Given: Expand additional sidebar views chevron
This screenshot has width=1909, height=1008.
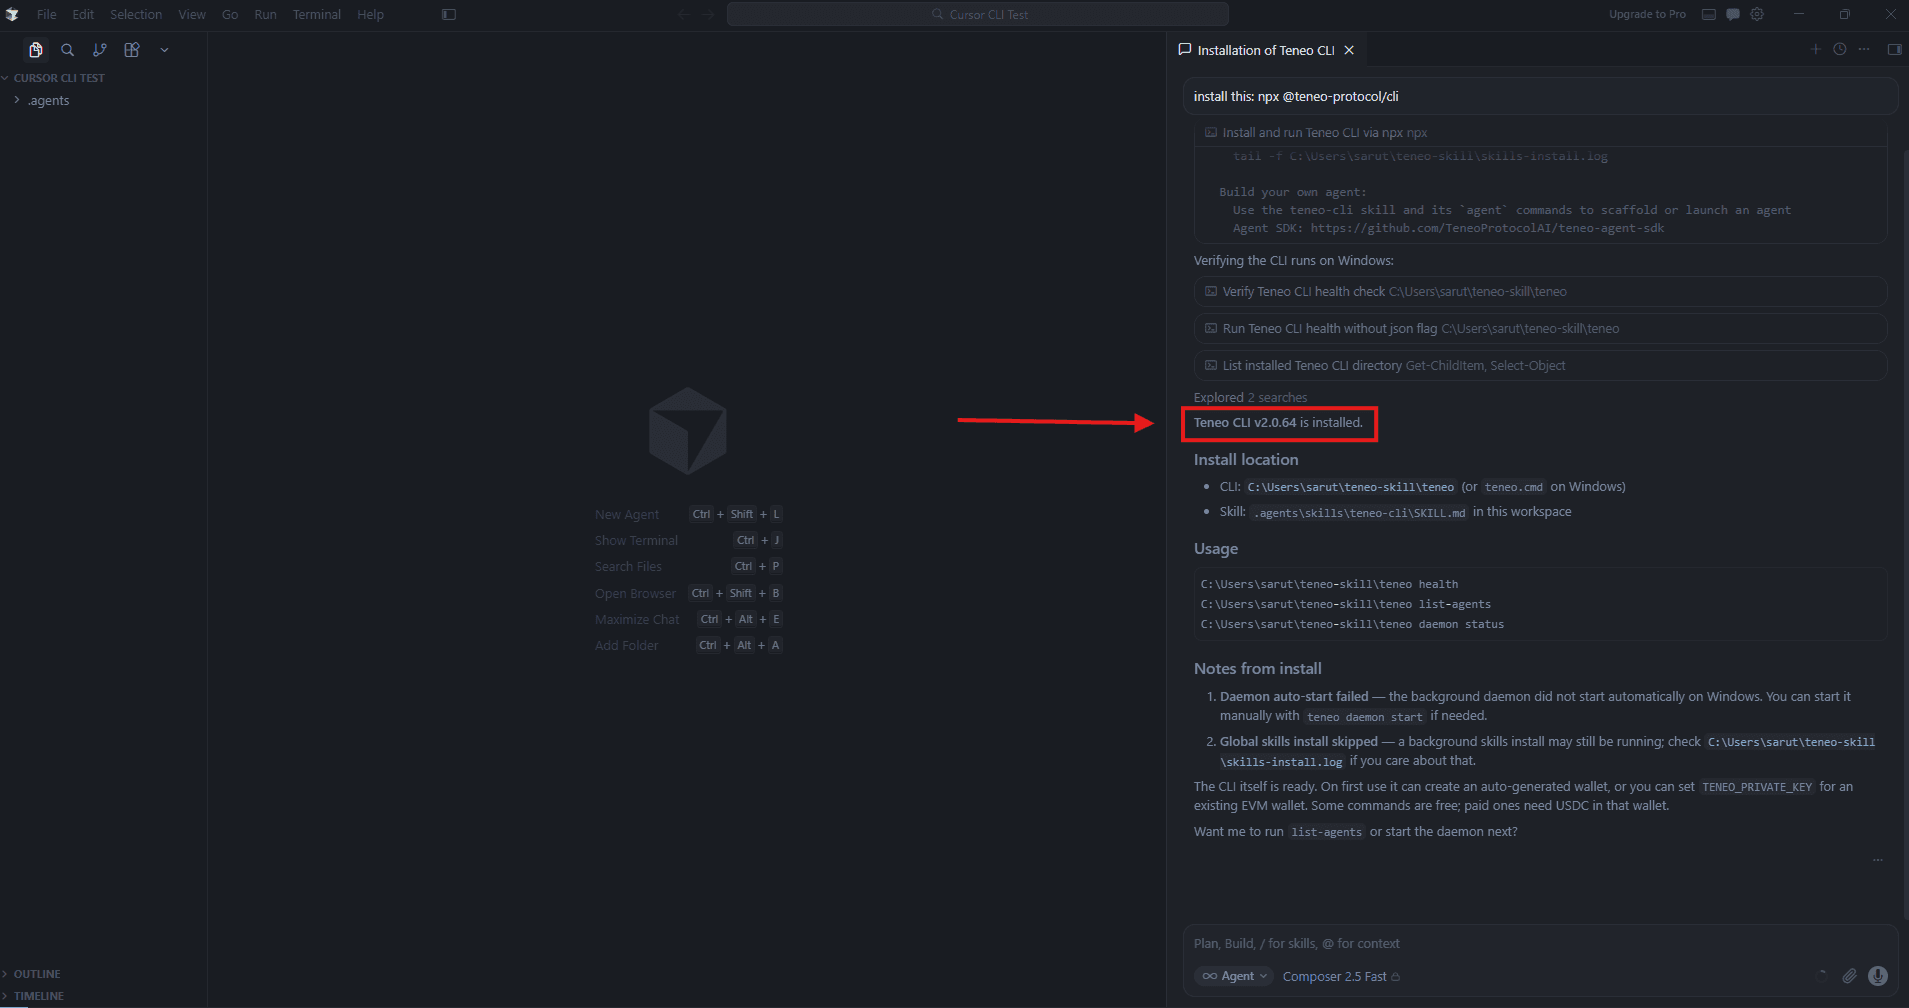Looking at the screenshot, I should point(164,50).
